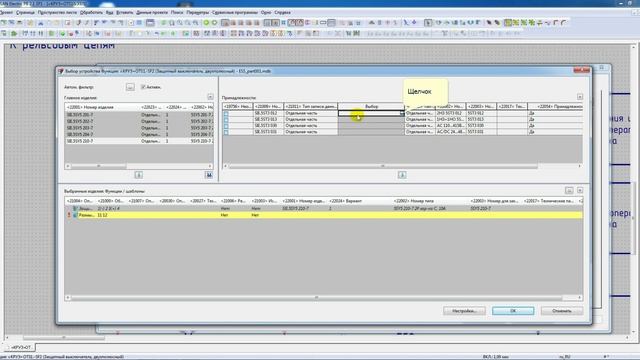Click the Отменить button
640x360 pixels.
tap(562, 311)
